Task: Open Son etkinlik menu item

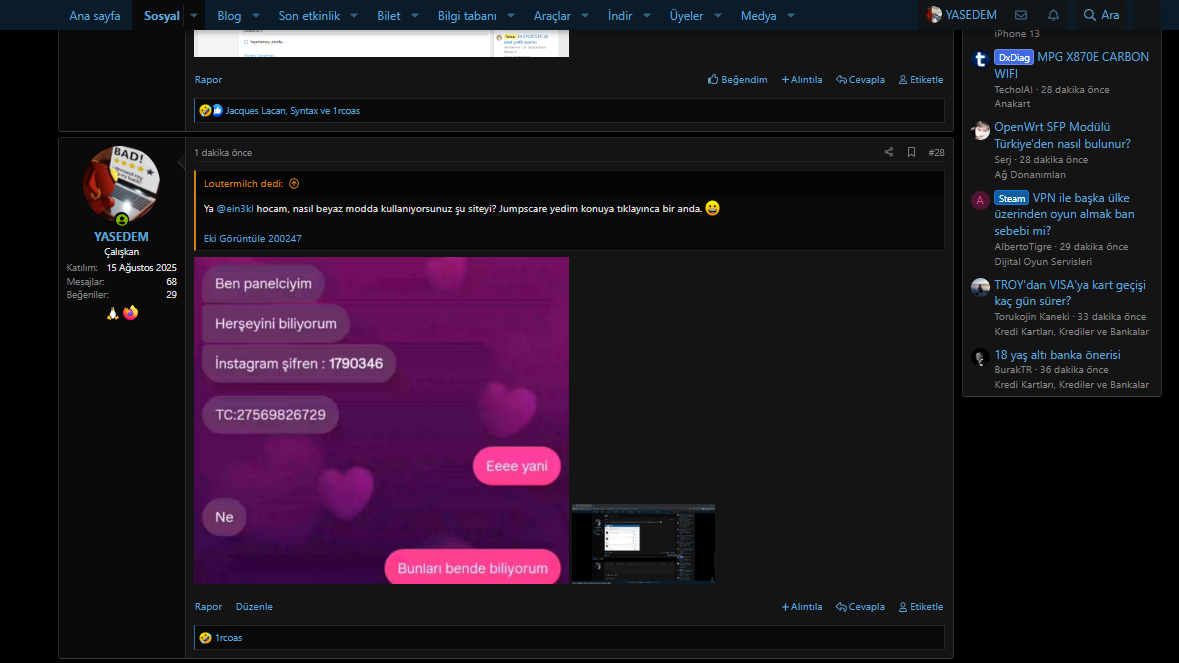Action: (309, 15)
